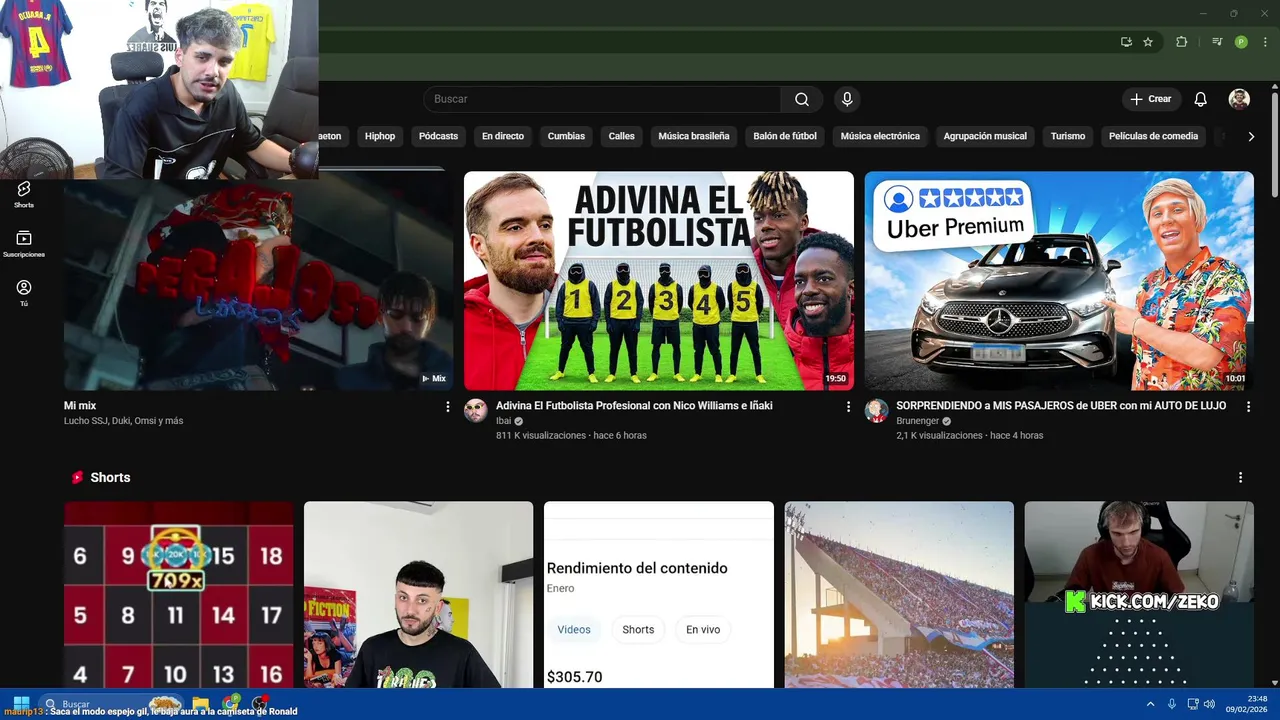
Task: Click the Chrome icon in the taskbar
Action: click(x=231, y=704)
